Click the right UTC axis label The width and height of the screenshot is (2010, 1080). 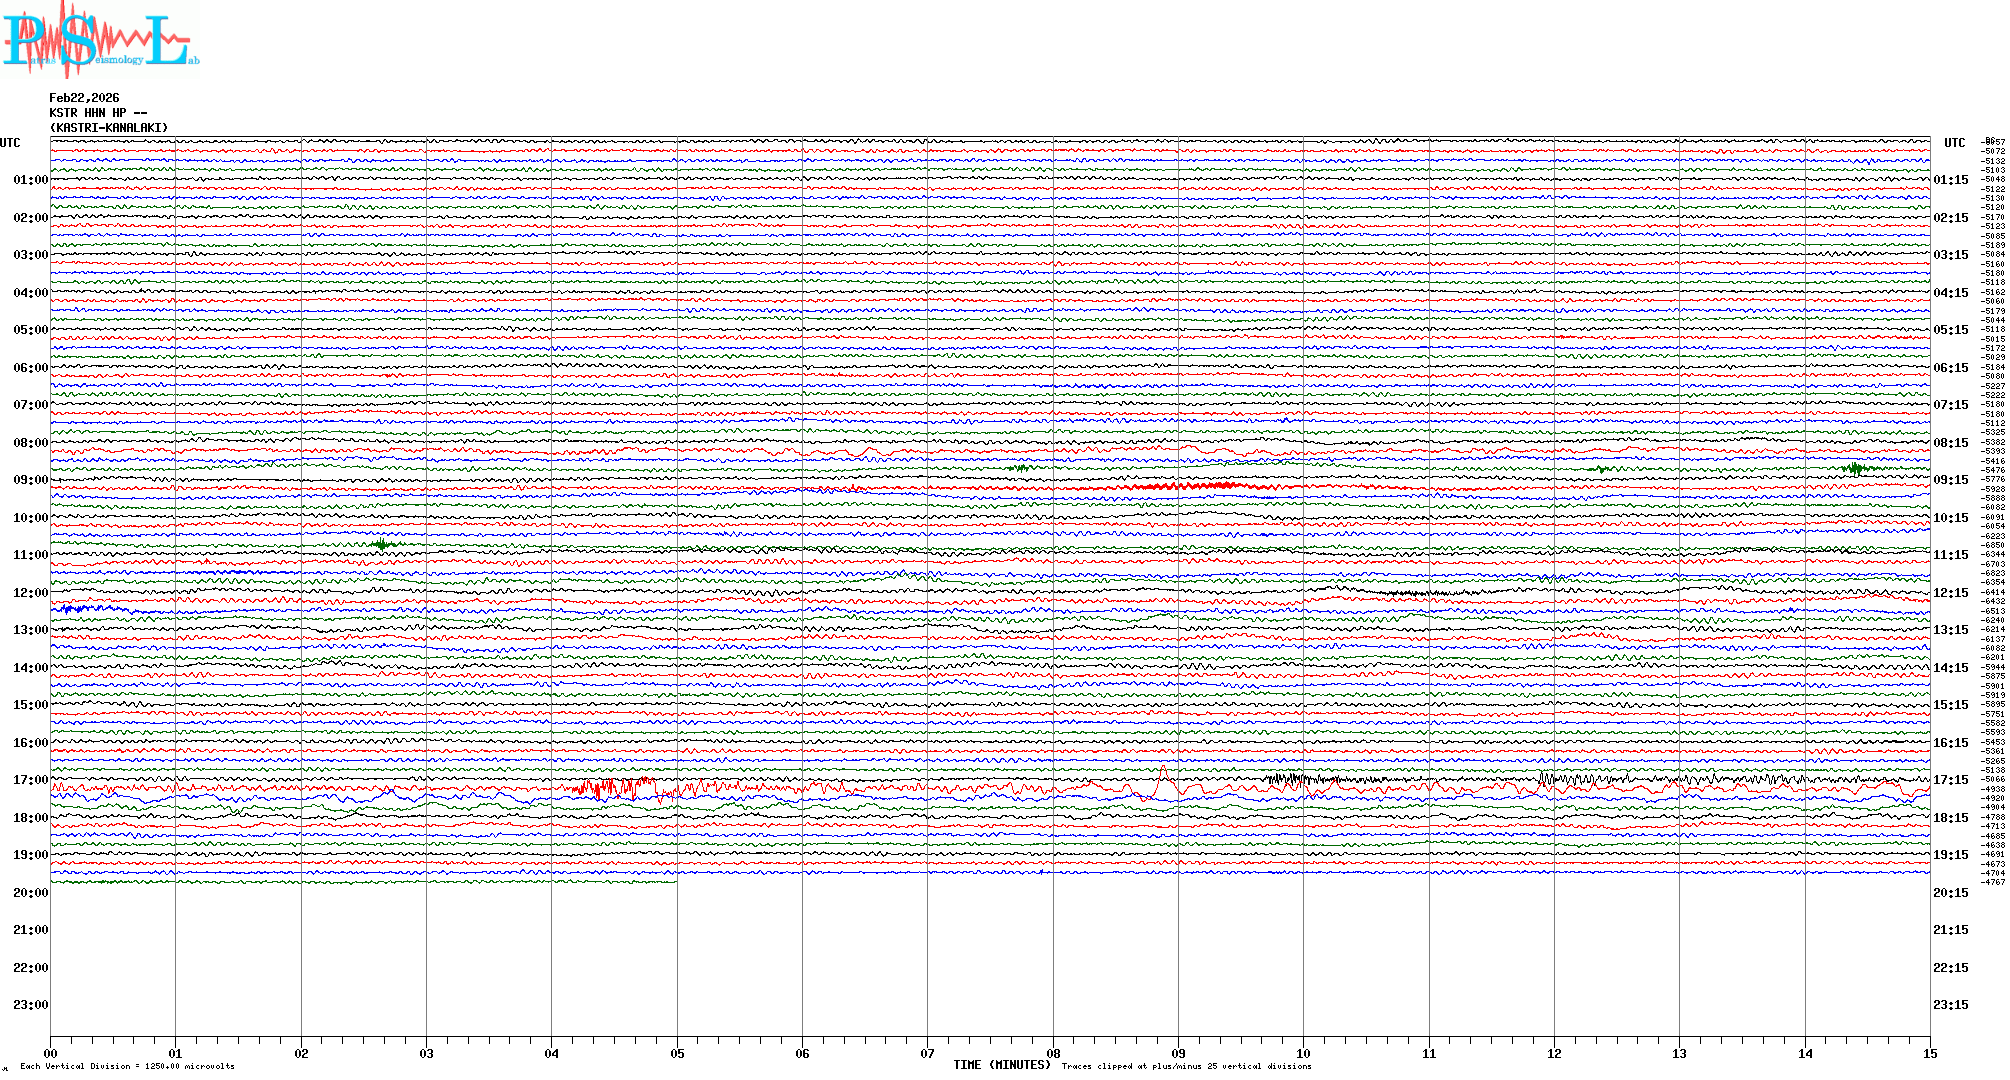point(1954,143)
